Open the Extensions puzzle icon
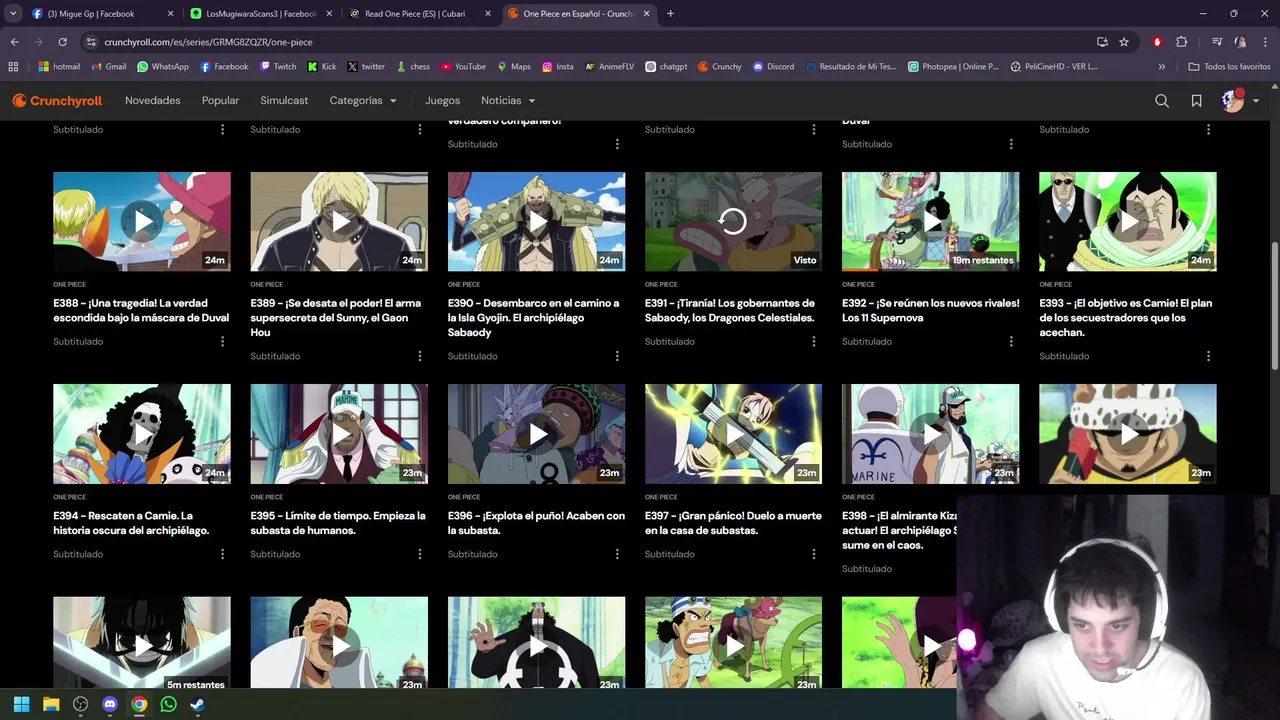The height and width of the screenshot is (720, 1280). 1181,42
